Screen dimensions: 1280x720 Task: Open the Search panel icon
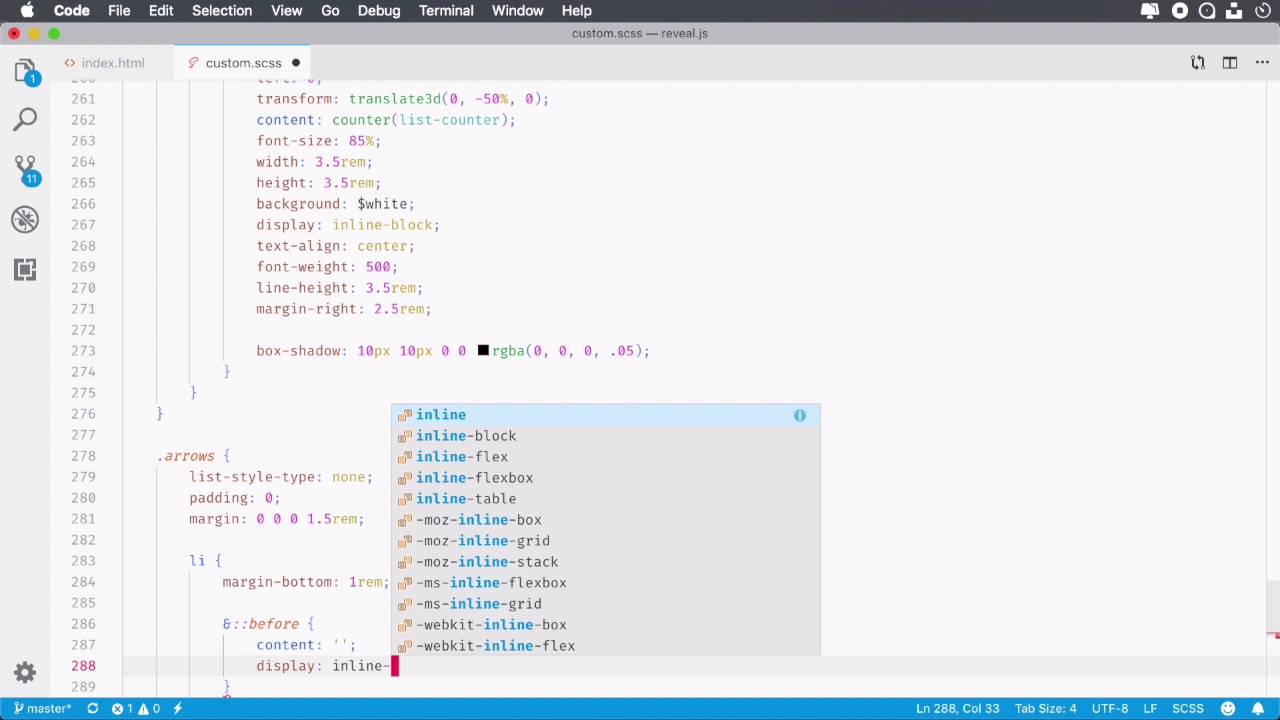25,120
